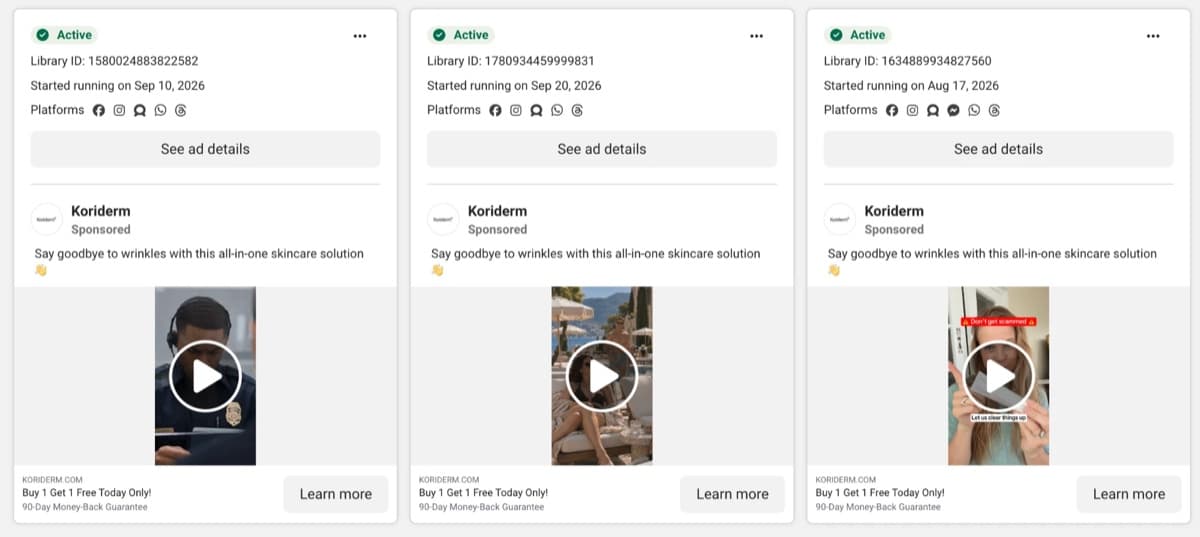Click "Started running on Aug 17, 2026"
1200x537 pixels.
[x=911, y=86]
